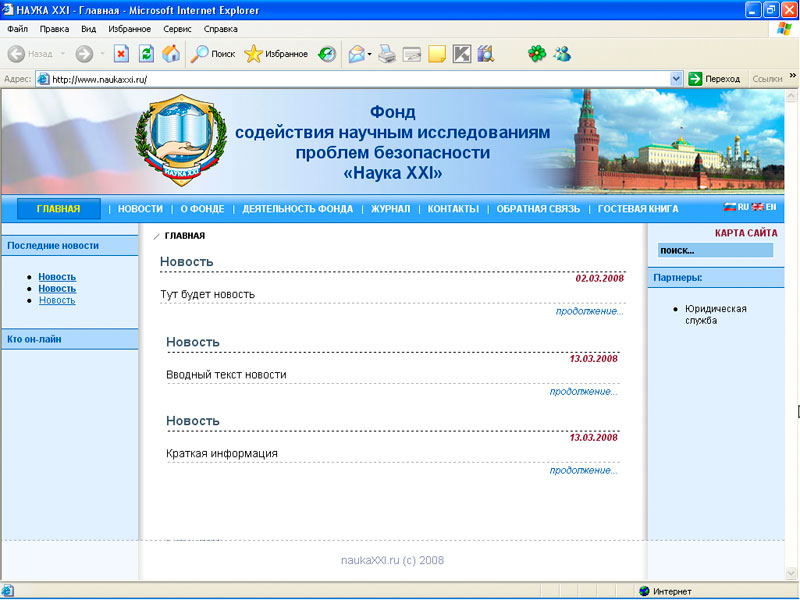
Task: Switch site language using the RU flag
Action: click(x=736, y=208)
